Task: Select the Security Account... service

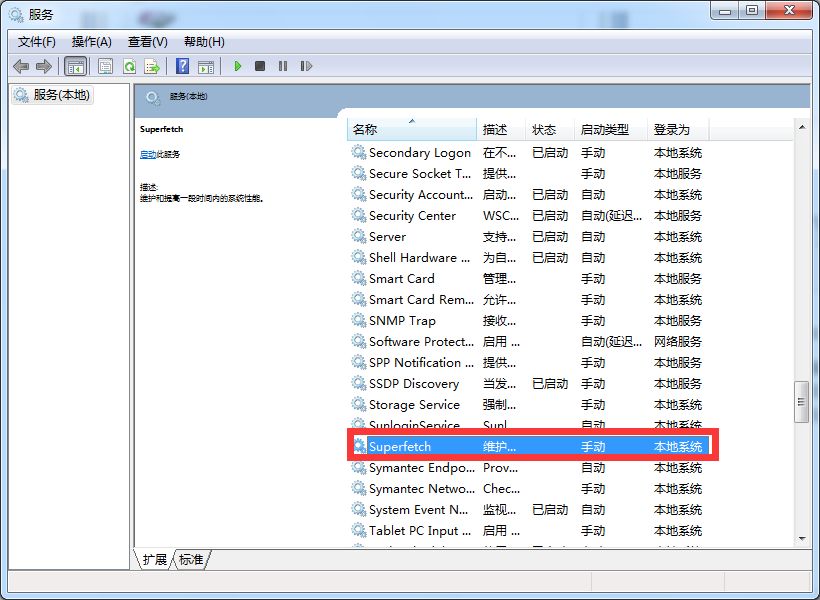Action: point(528,195)
